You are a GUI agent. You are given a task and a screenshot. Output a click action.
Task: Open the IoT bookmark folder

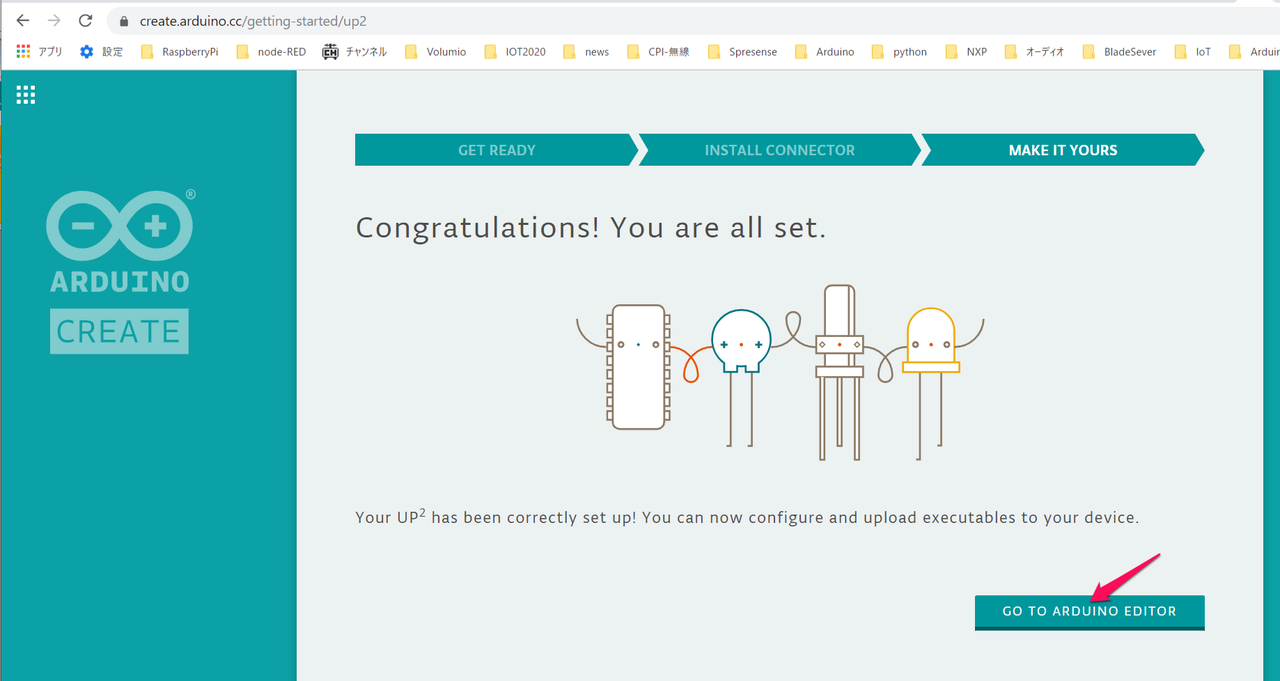pos(1192,52)
